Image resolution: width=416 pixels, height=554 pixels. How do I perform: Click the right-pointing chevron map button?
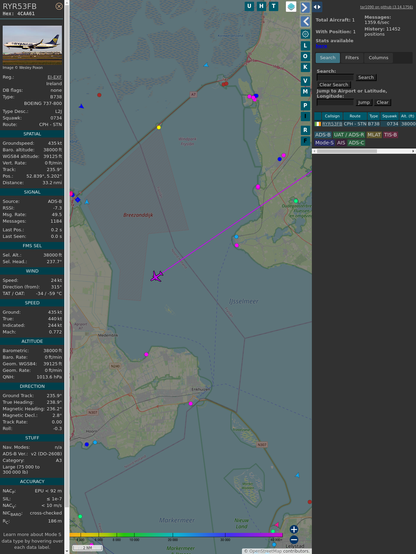(x=305, y=7)
